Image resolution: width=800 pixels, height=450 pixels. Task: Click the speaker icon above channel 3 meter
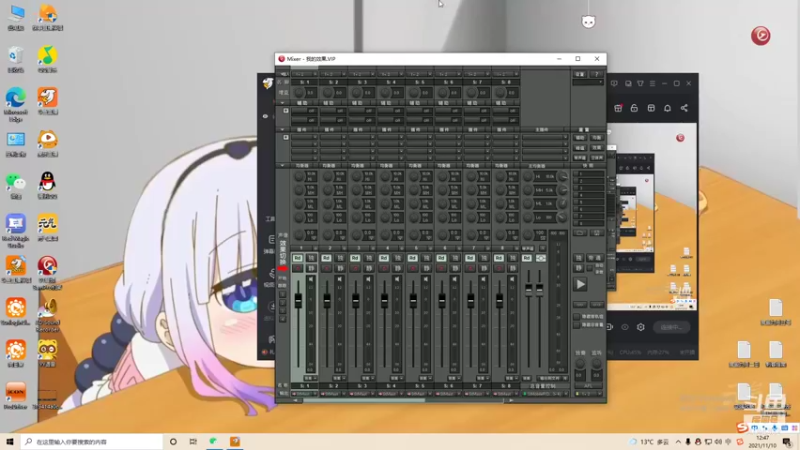(368, 279)
